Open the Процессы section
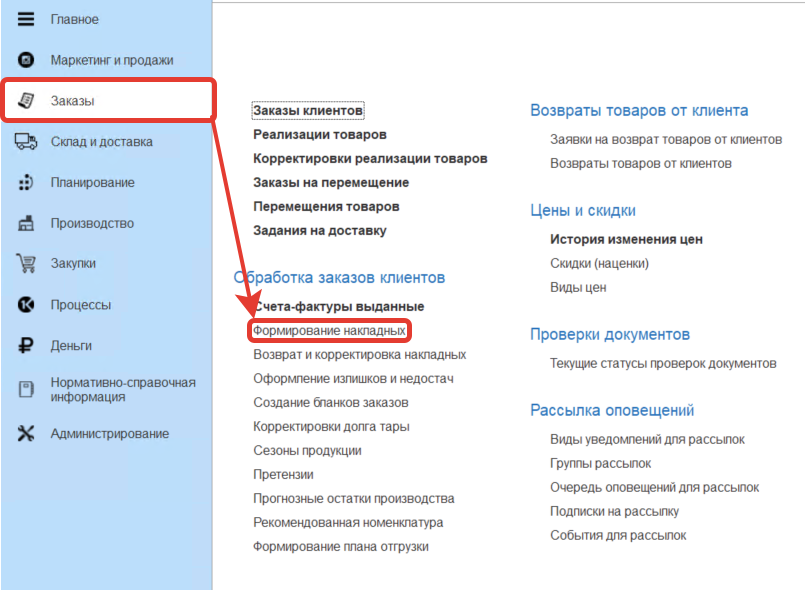805x590 pixels. (x=81, y=304)
